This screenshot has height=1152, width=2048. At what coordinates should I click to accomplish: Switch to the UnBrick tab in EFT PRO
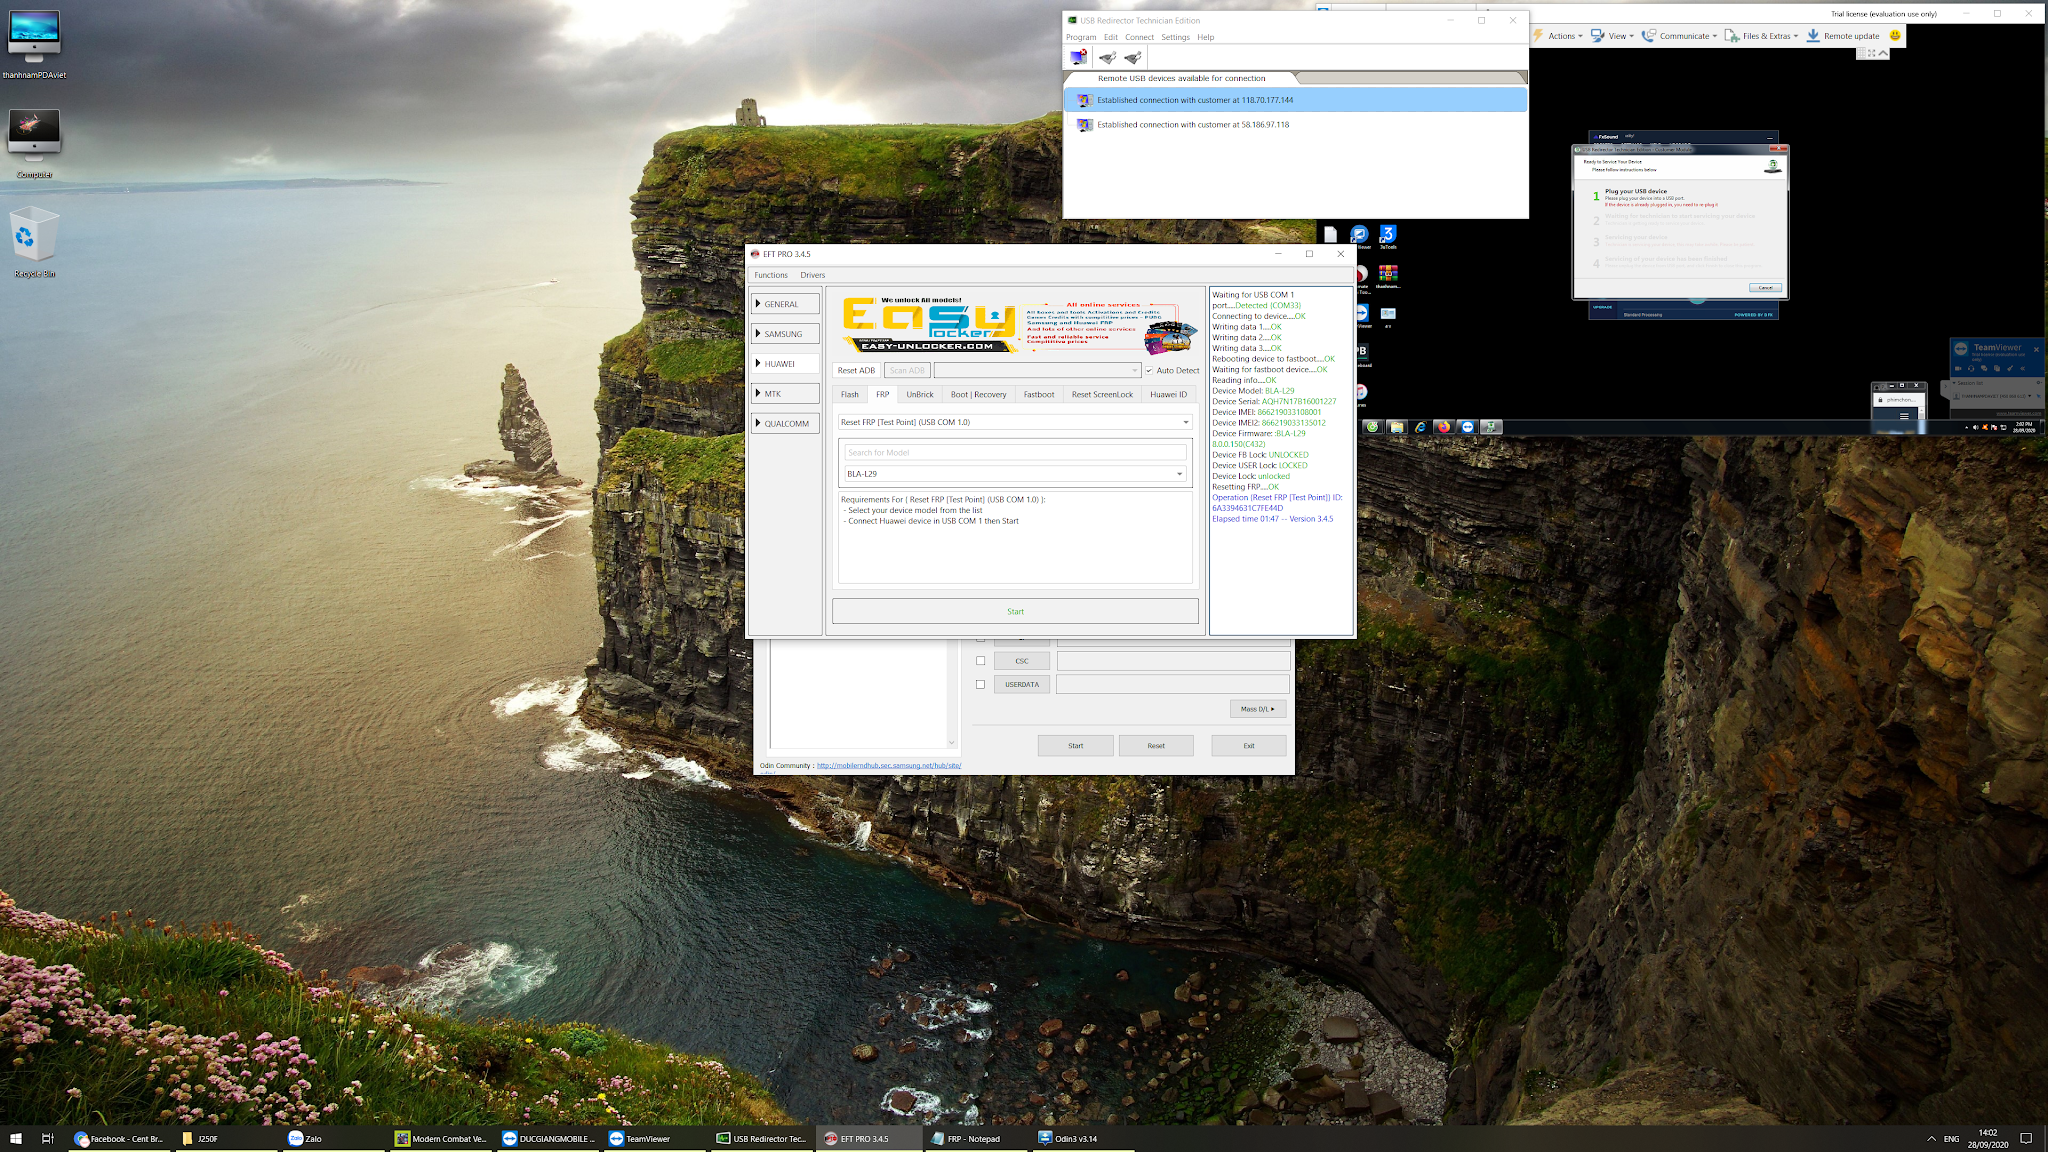point(920,394)
